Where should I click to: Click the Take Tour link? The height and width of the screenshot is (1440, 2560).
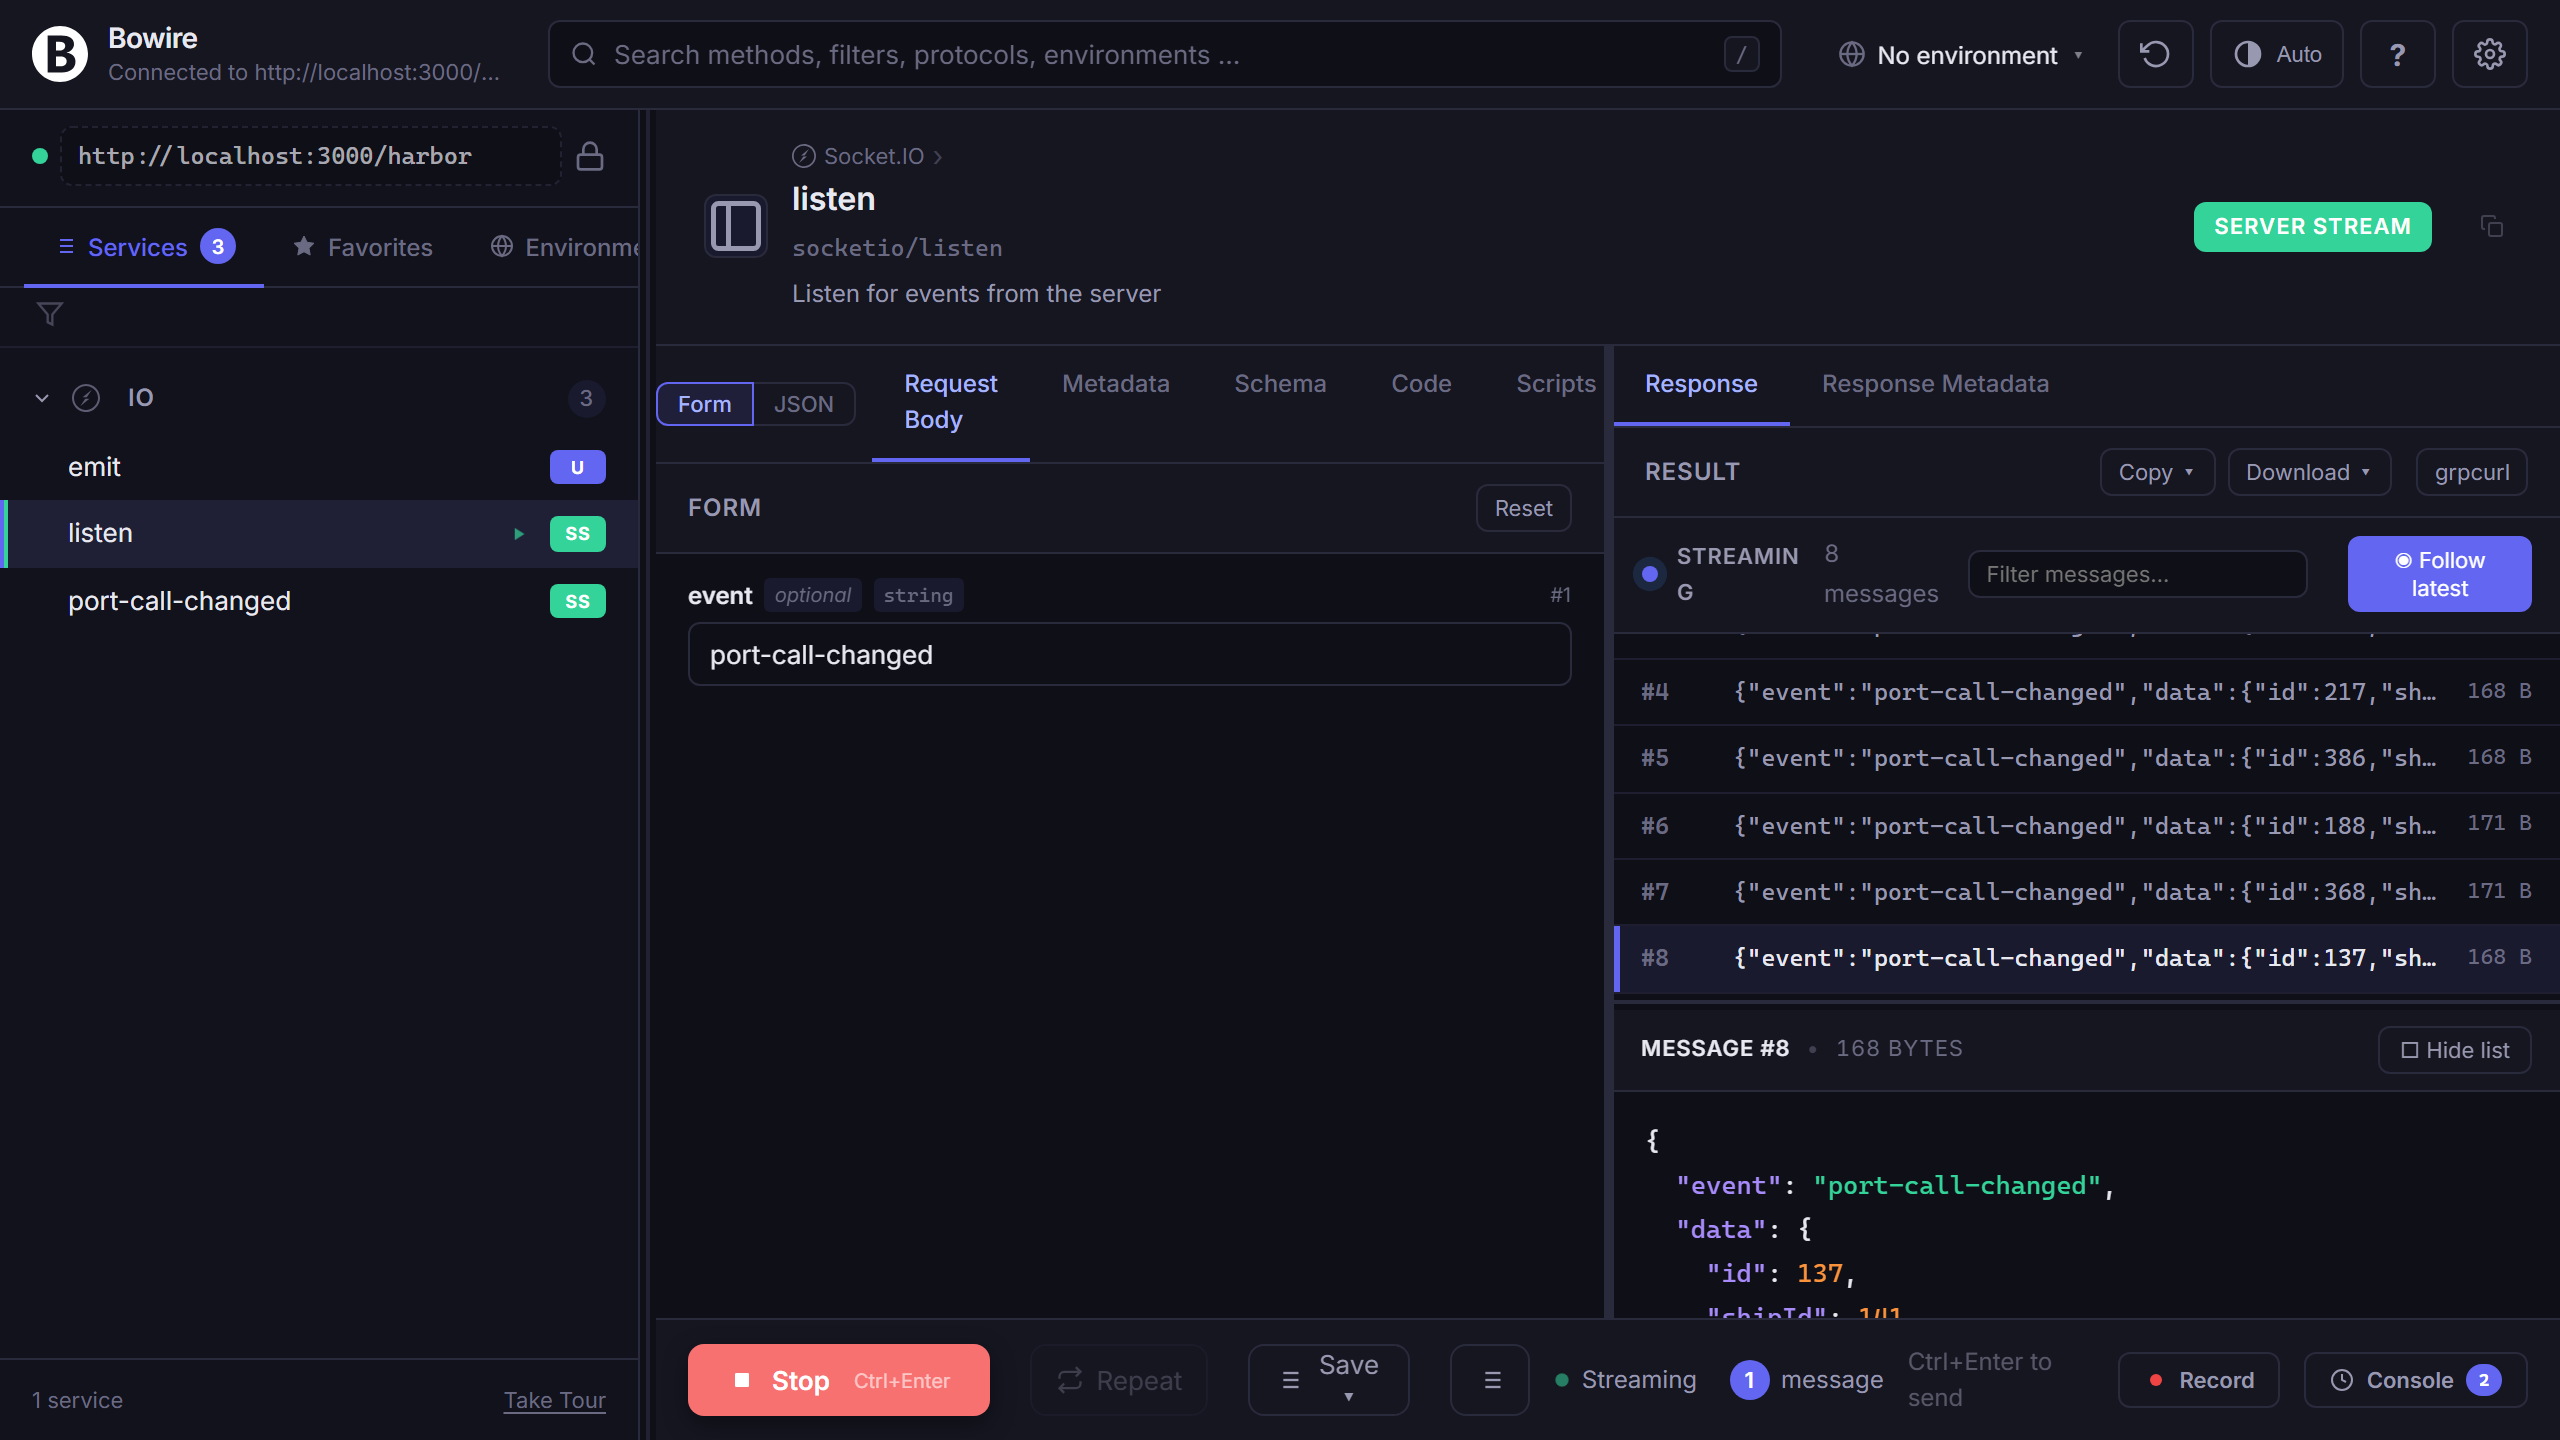click(555, 1400)
